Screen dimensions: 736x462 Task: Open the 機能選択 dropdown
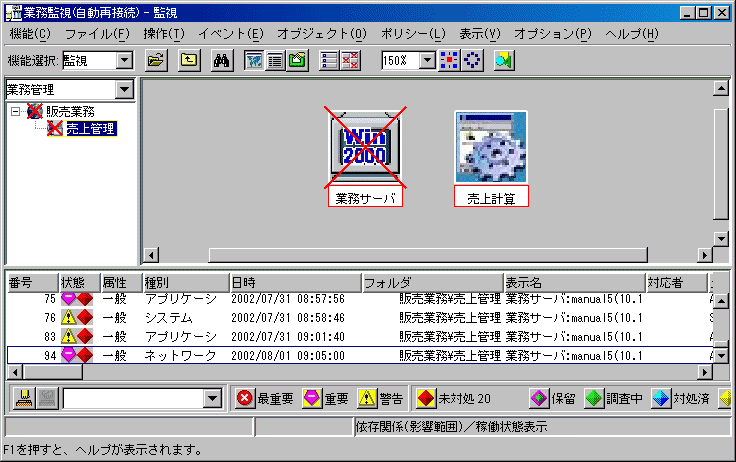(124, 61)
